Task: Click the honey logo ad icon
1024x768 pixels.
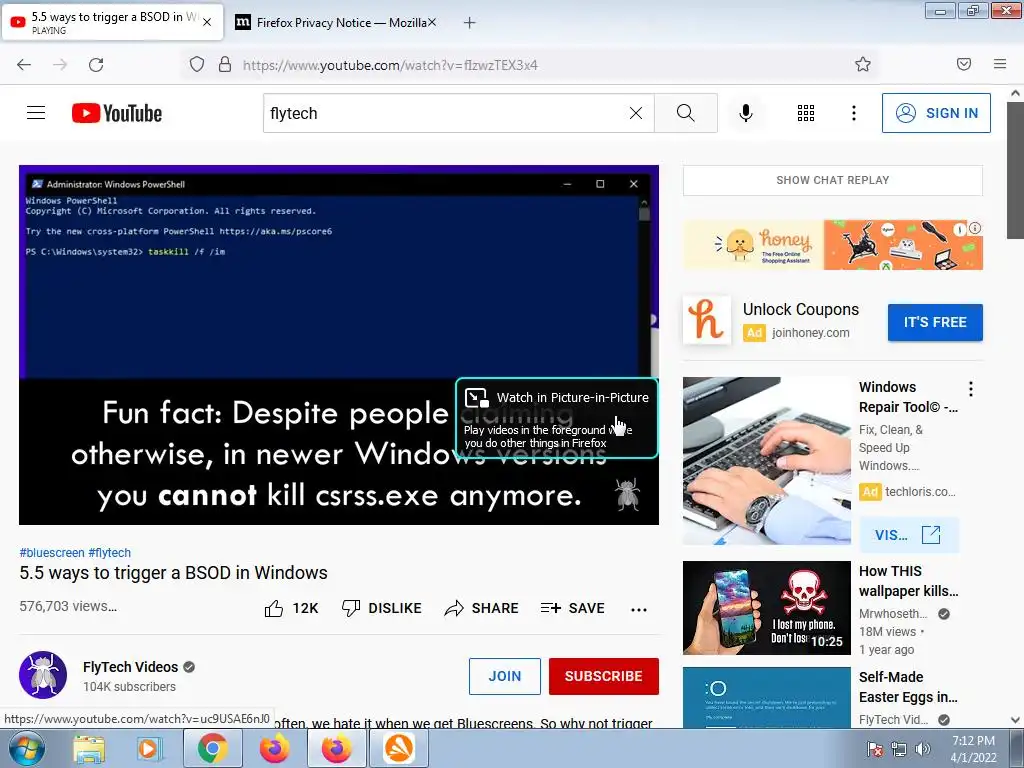Action: click(707, 319)
